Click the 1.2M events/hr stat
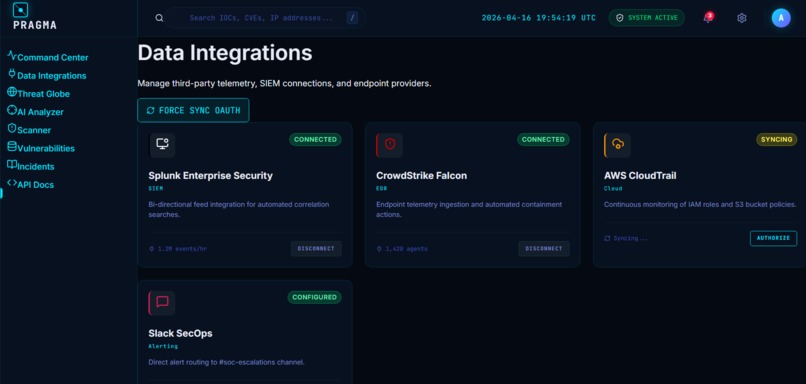806x384 pixels. click(182, 249)
